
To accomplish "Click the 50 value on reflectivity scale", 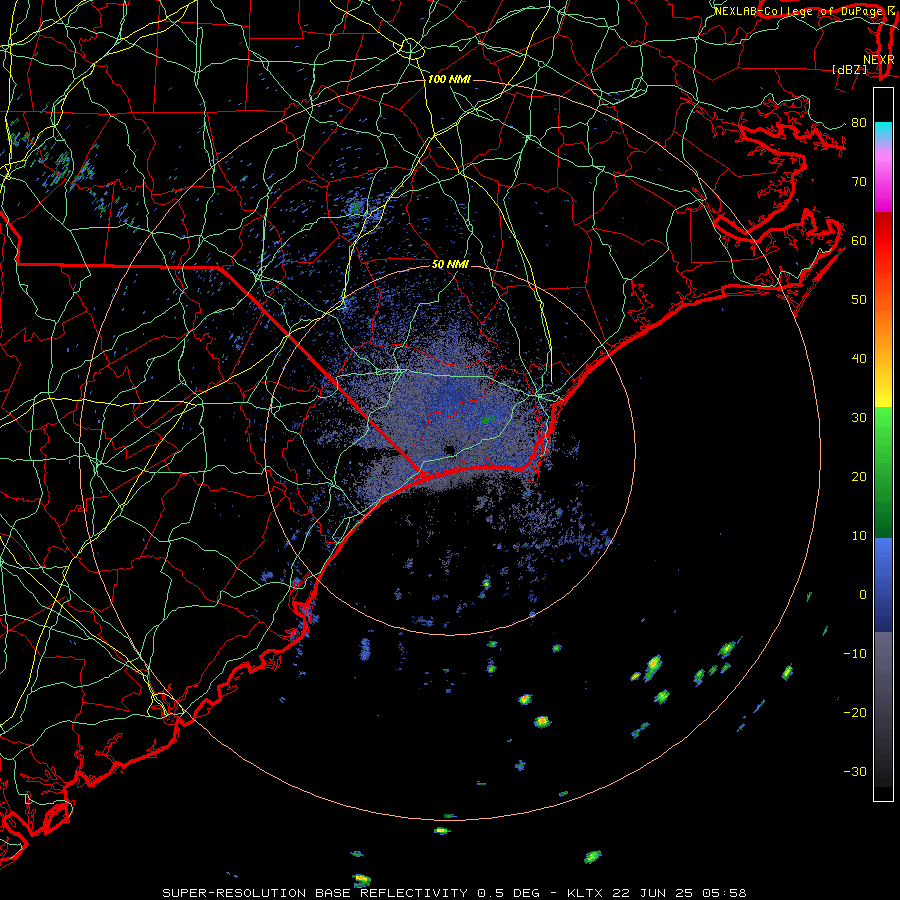I will (x=859, y=300).
